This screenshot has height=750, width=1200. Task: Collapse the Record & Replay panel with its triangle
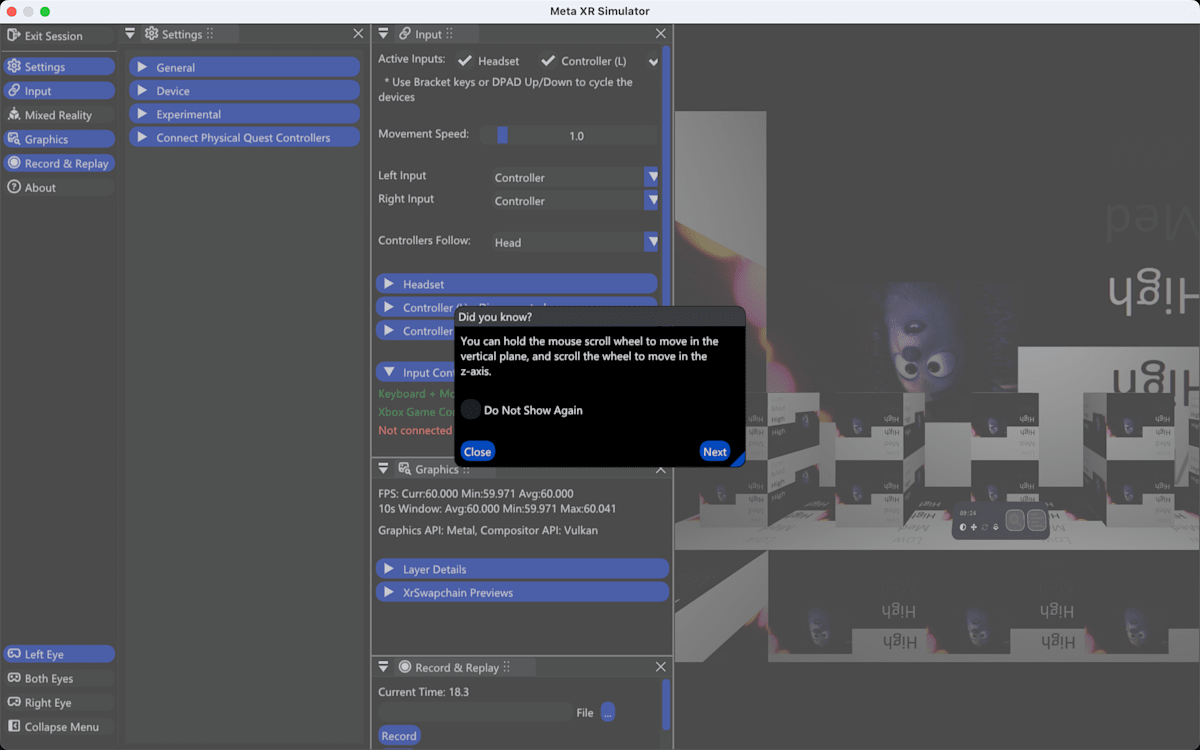(383, 667)
